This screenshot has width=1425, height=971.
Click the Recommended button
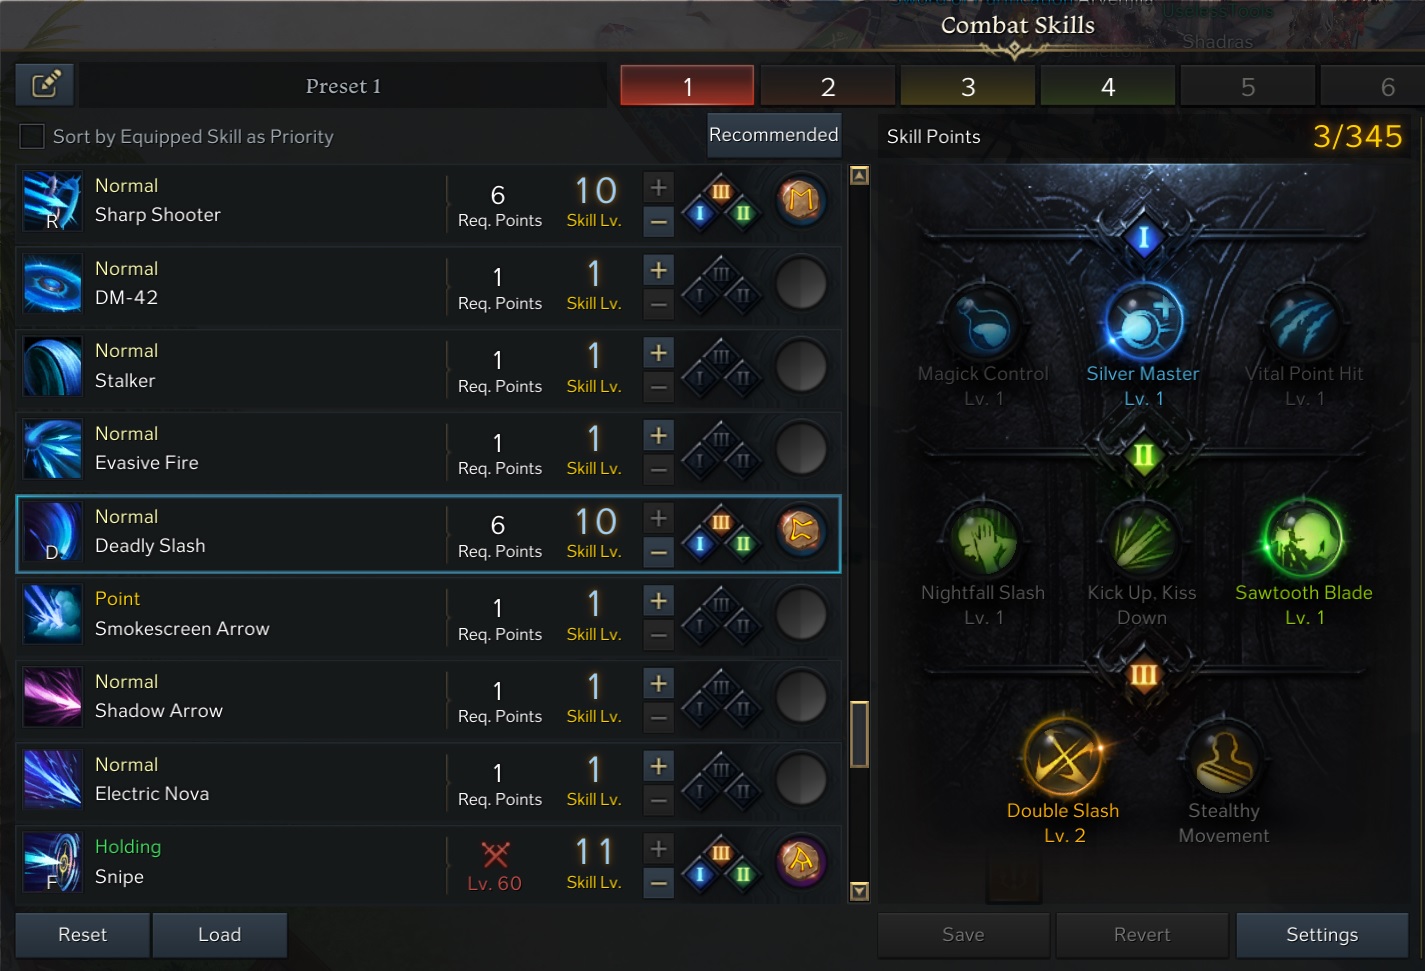773,135
